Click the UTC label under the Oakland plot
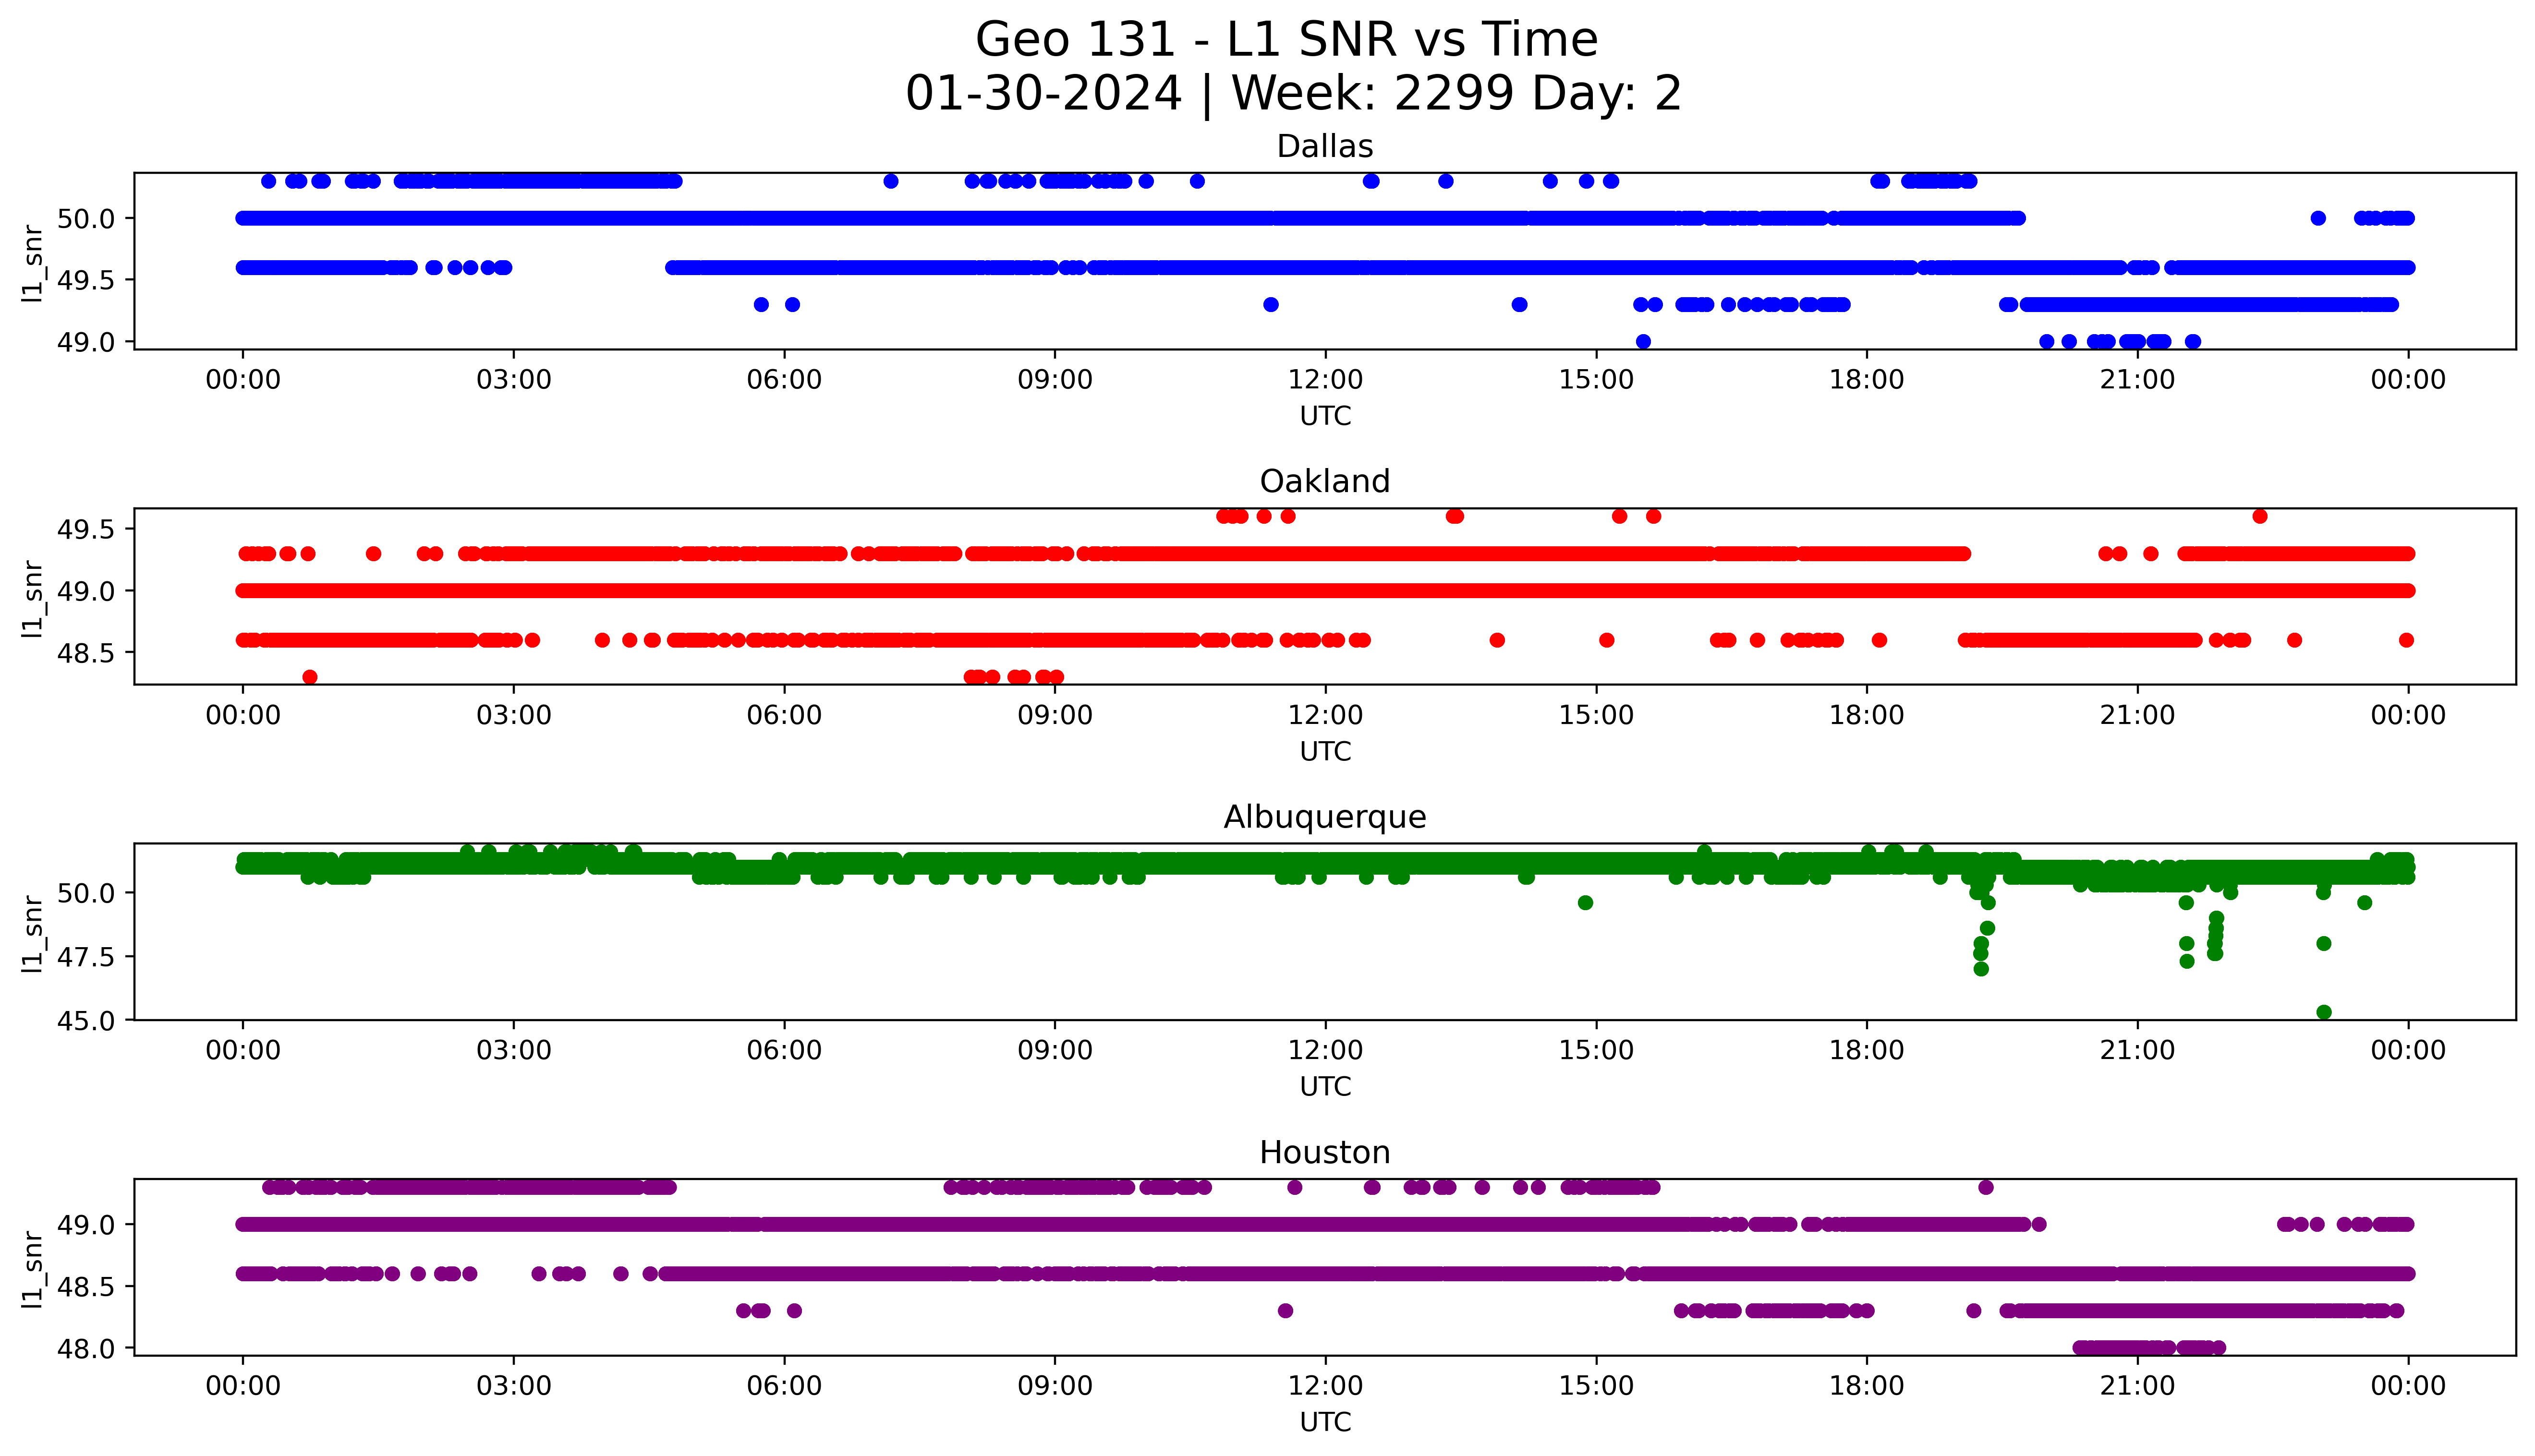2535x1456 pixels. coord(1325,752)
